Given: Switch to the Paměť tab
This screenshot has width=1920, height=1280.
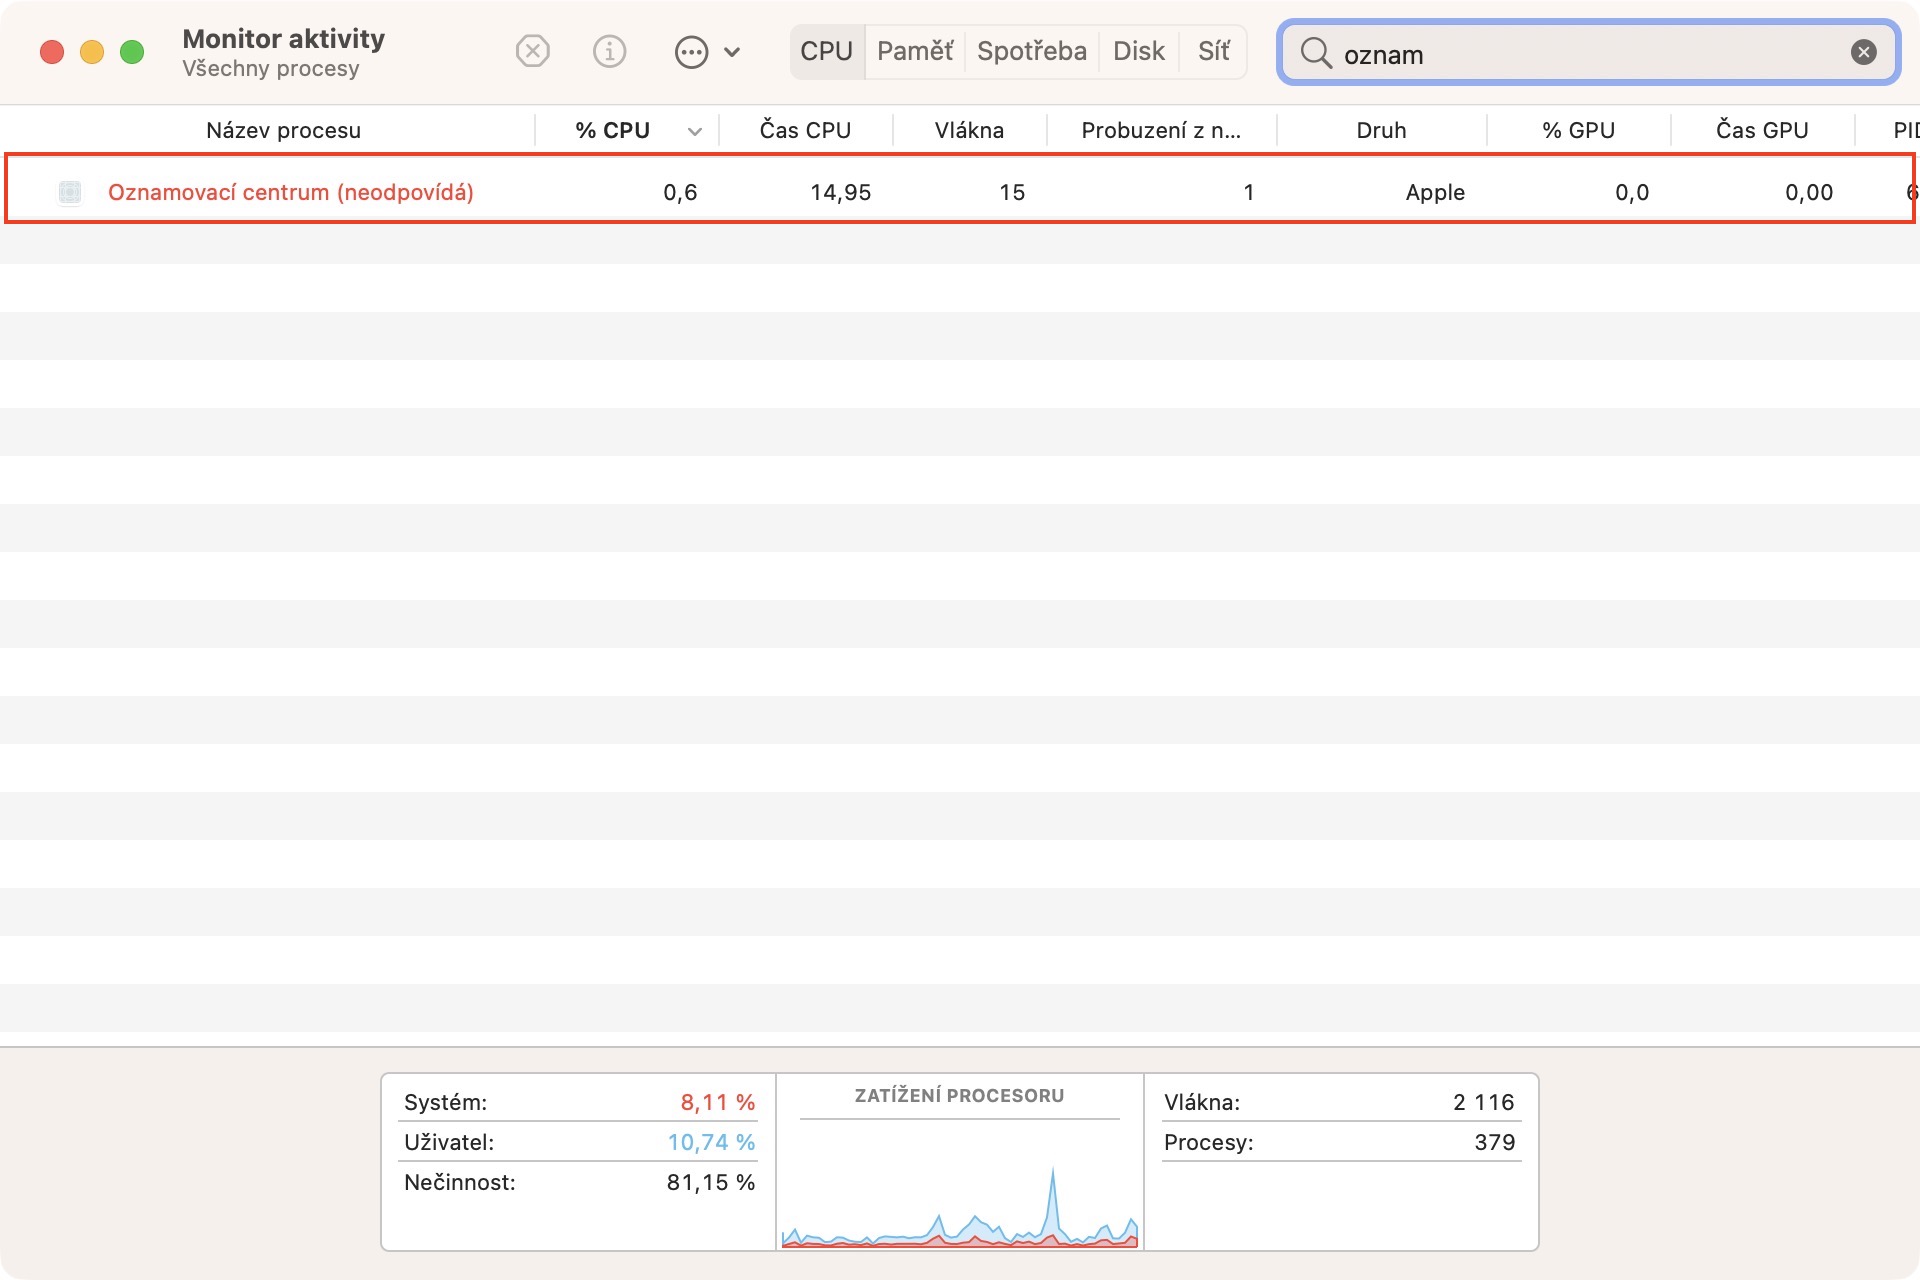Looking at the screenshot, I should tap(914, 51).
